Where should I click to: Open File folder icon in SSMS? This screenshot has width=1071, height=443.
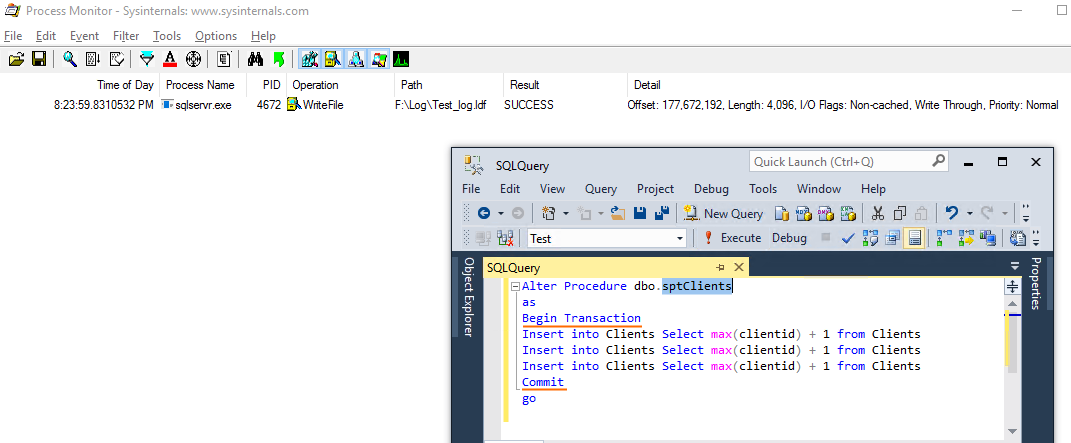pyautogui.click(x=618, y=214)
